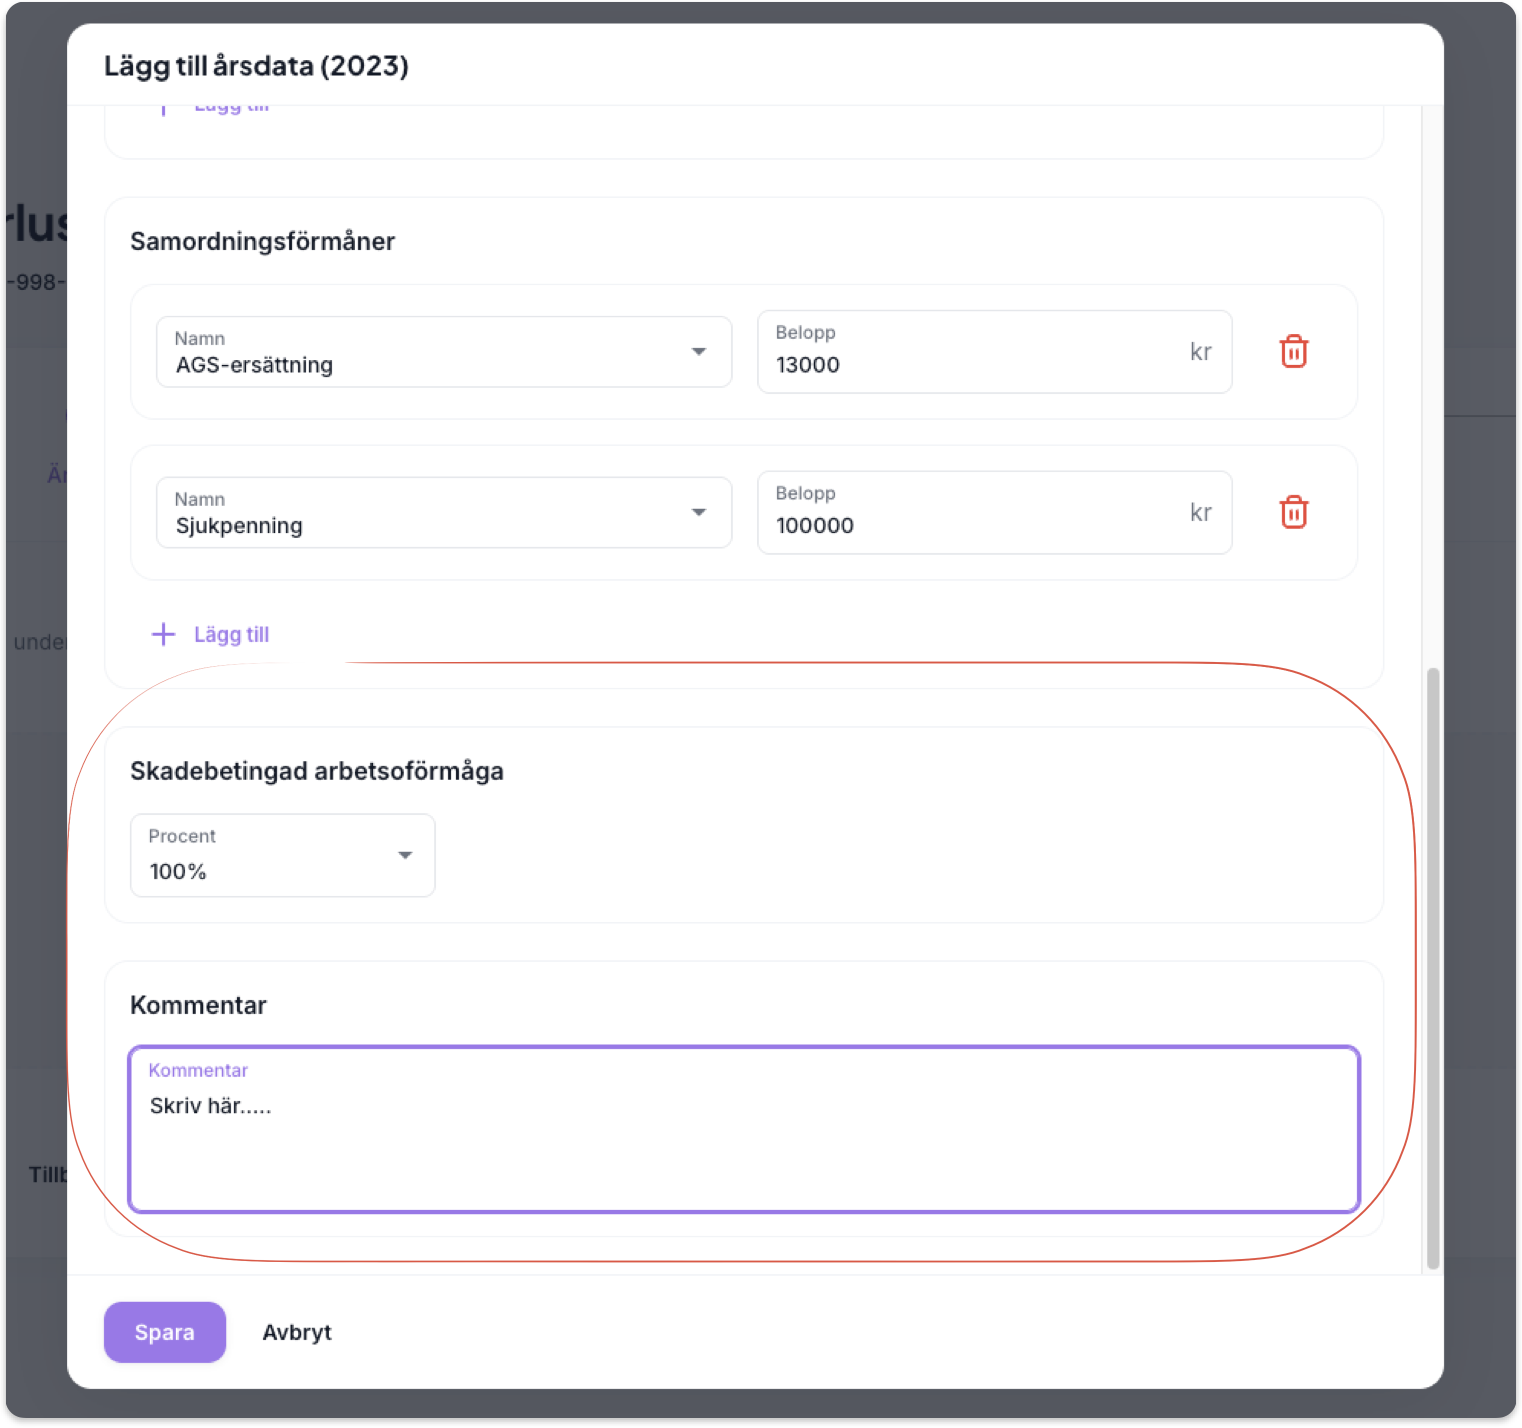Click the arrow icon in Sjukpenning field

[x=699, y=513]
